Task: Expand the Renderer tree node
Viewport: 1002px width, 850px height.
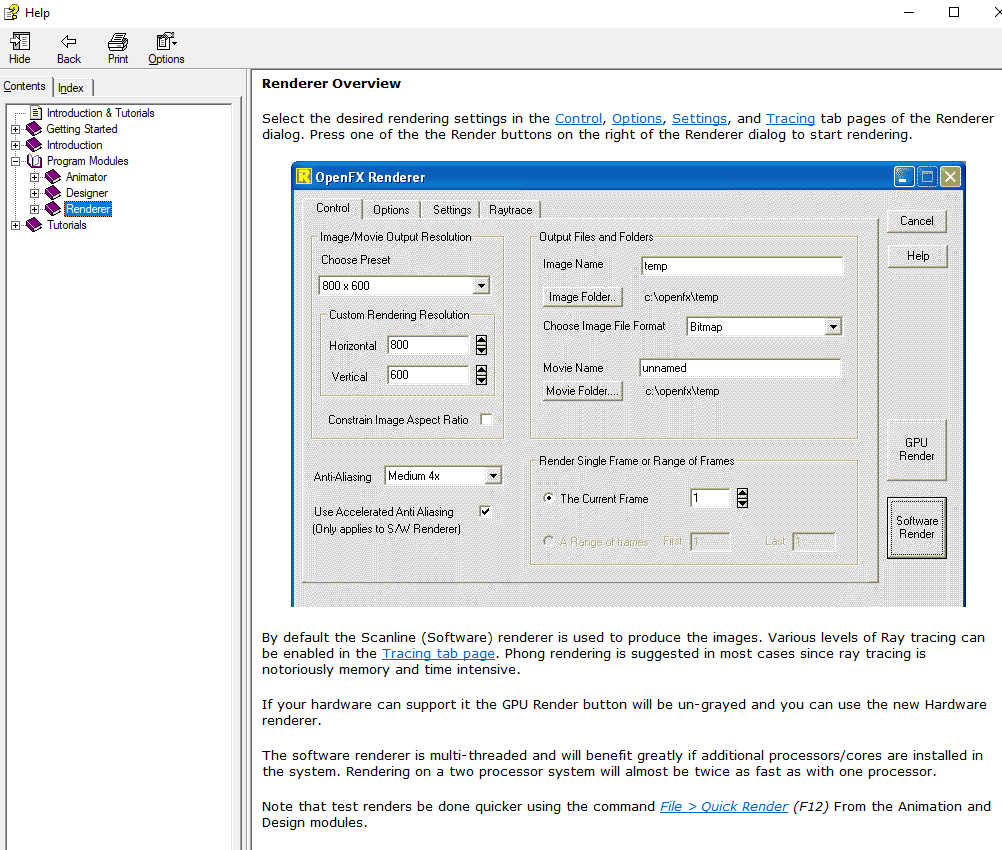Action: tap(35, 209)
